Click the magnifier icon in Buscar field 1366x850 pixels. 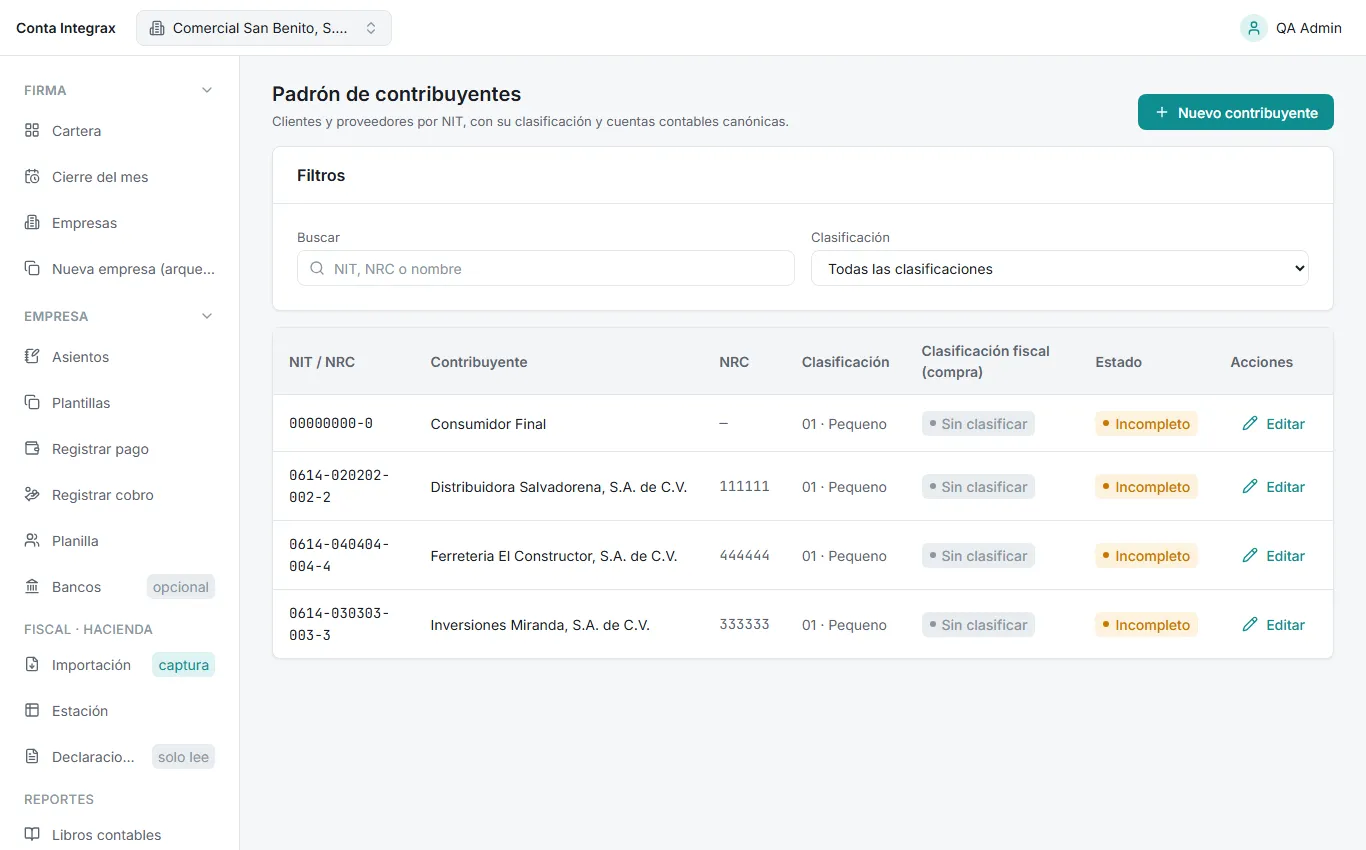point(317,269)
